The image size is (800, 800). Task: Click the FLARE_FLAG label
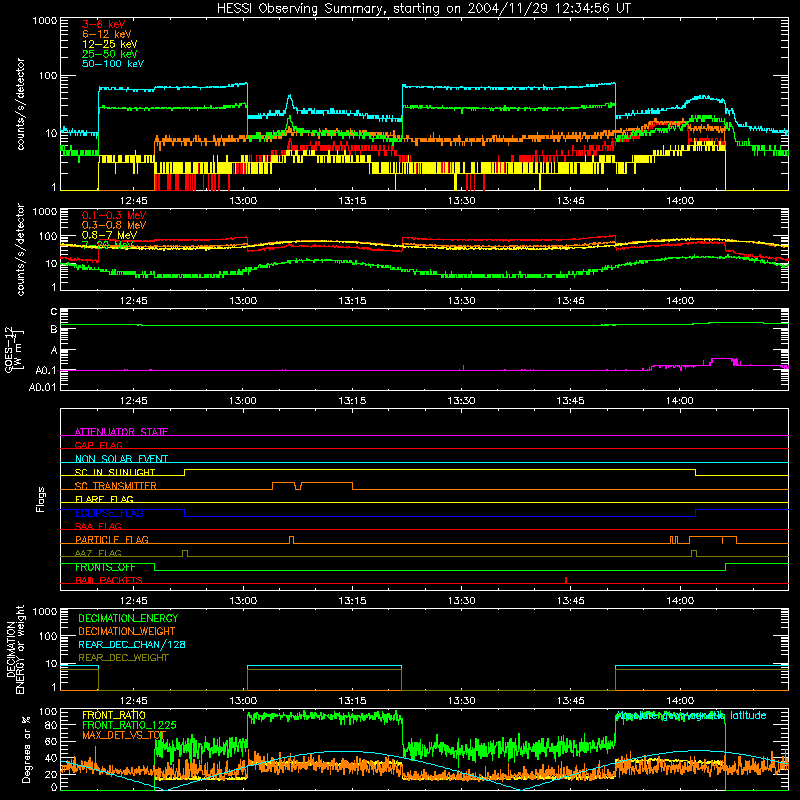point(104,499)
